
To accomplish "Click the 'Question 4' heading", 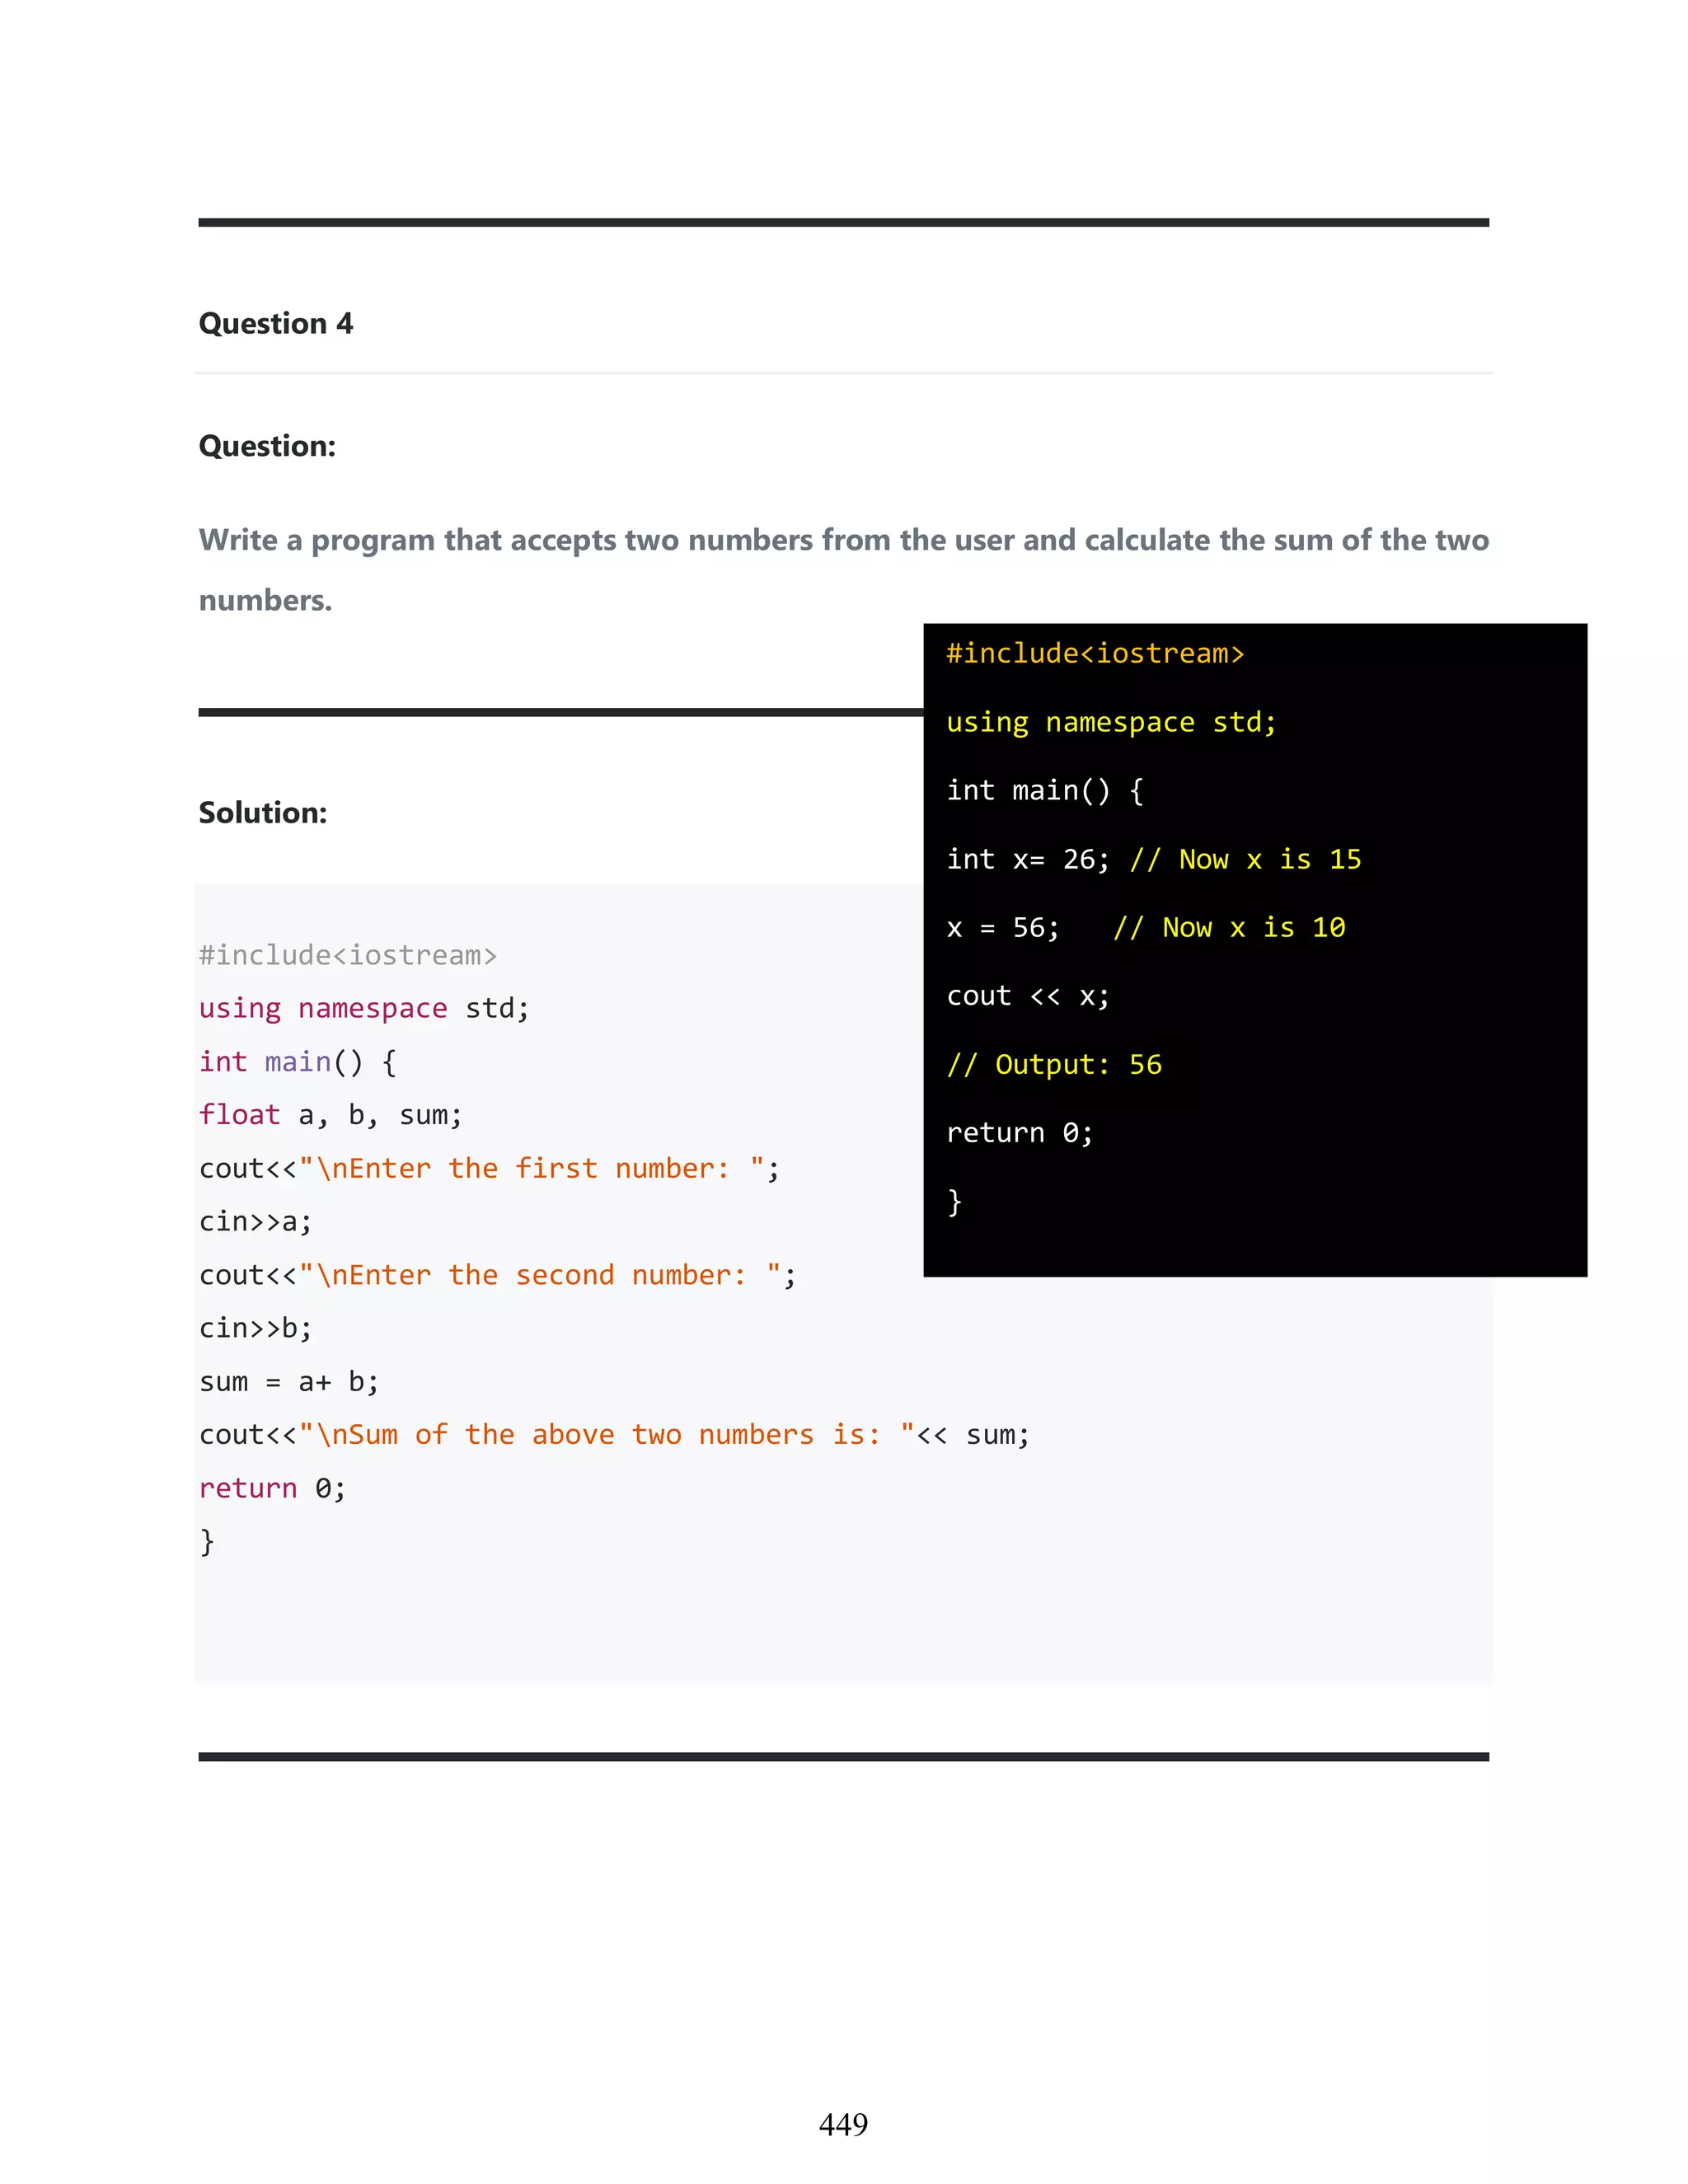I will pyautogui.click(x=276, y=324).
